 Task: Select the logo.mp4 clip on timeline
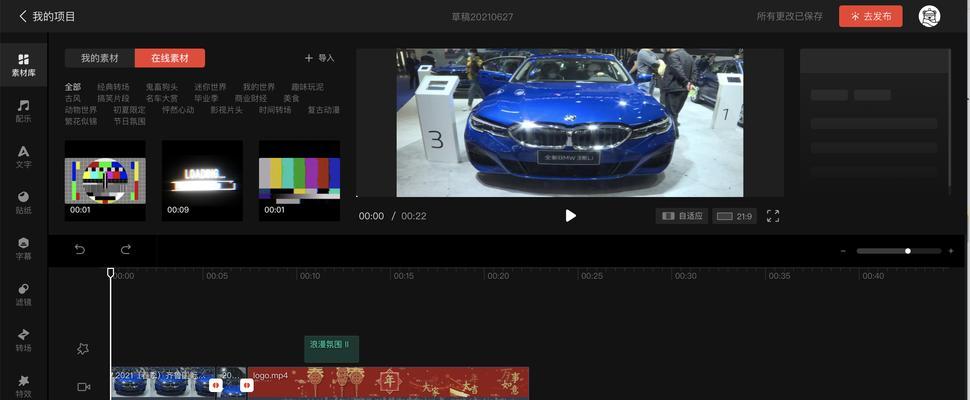pyautogui.click(x=388, y=383)
